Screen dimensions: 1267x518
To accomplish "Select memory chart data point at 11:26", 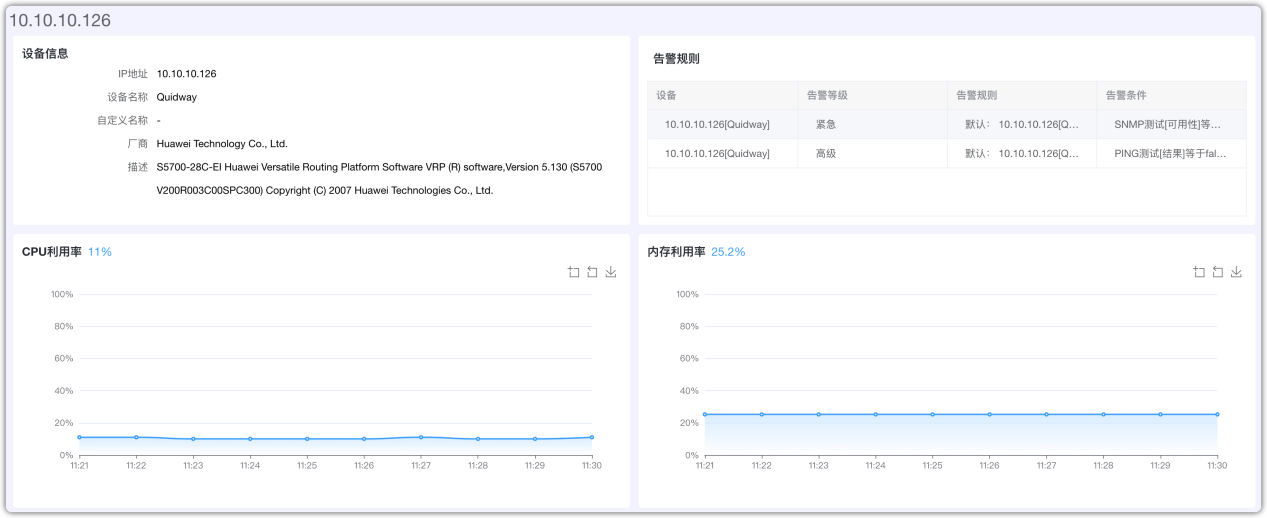I will 990,414.
